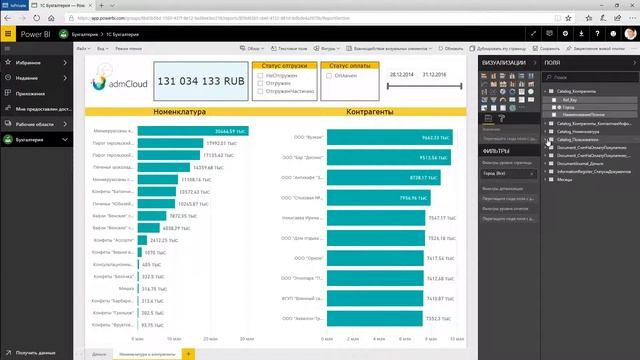Select the gauge visualization icon
This screenshot has height=360, width=640.
[x=502, y=100]
